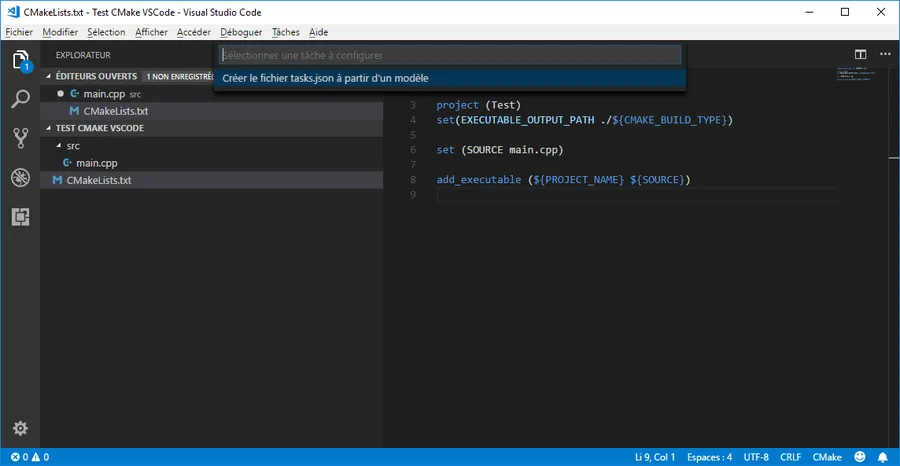Click the EXECUTABLE_OUTPUT_PATH line
This screenshot has height=466, width=900.
point(585,121)
